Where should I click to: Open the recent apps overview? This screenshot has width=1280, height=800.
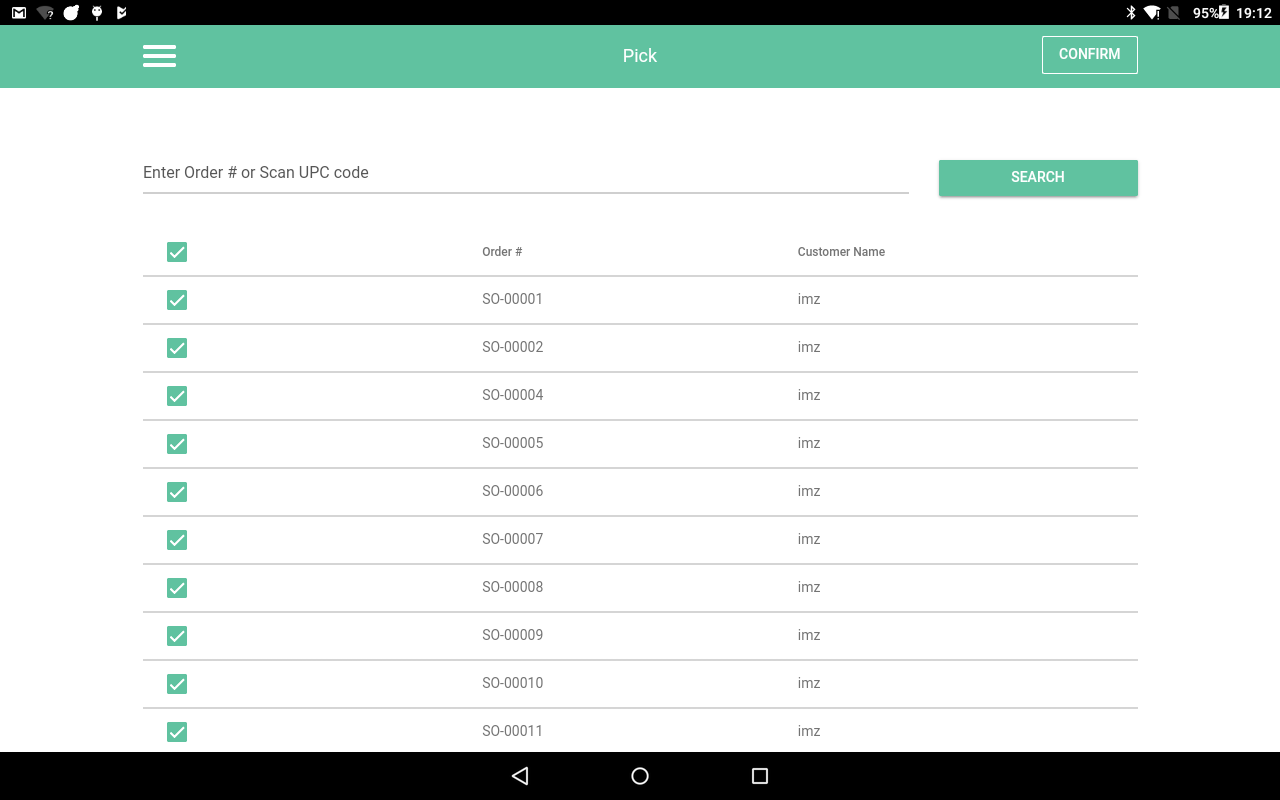[x=760, y=776]
